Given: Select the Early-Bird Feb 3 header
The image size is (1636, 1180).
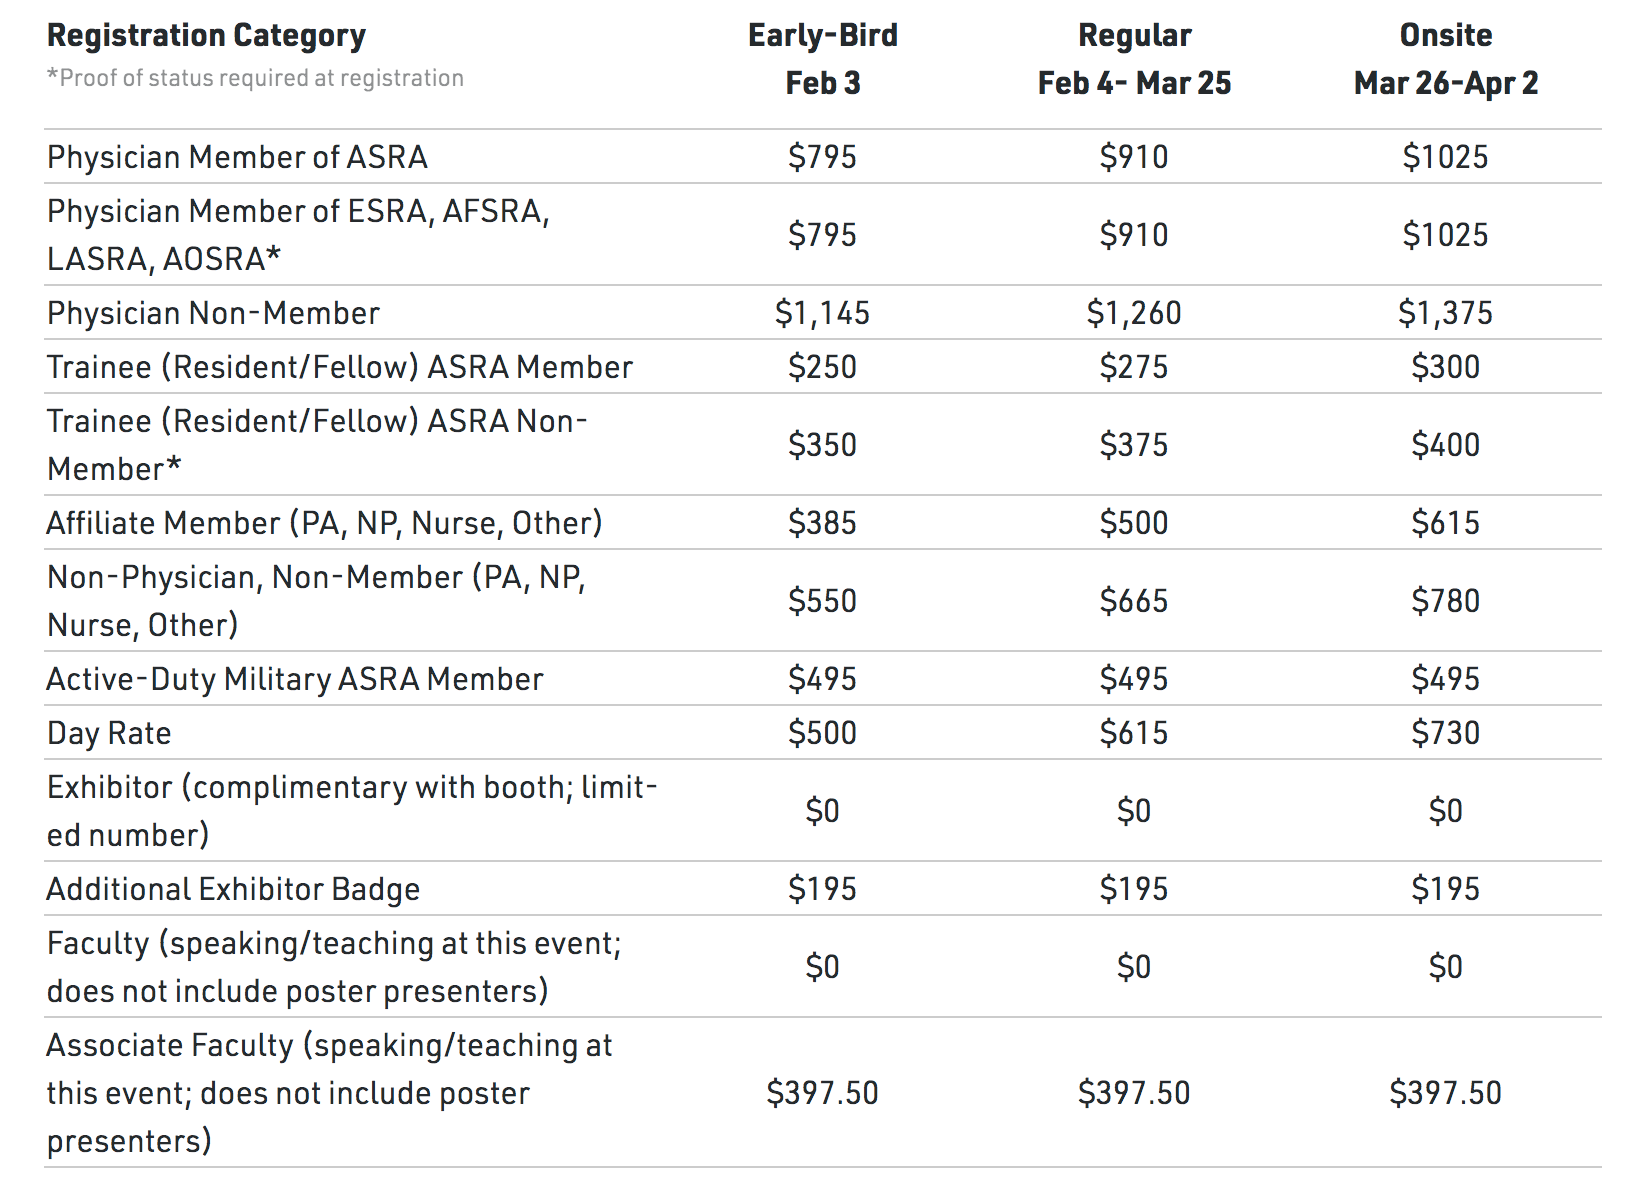Looking at the screenshot, I should click(x=823, y=59).
